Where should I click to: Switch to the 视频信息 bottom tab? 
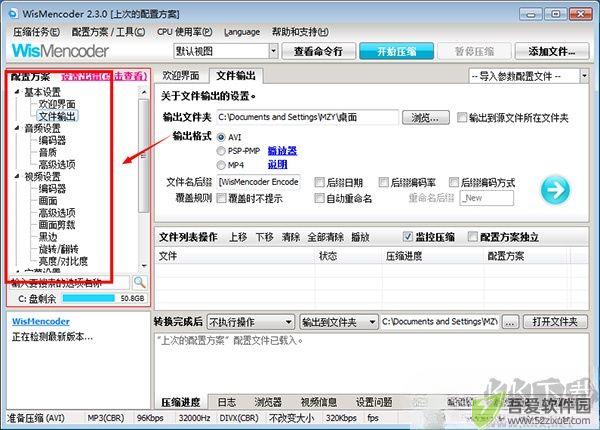318,402
